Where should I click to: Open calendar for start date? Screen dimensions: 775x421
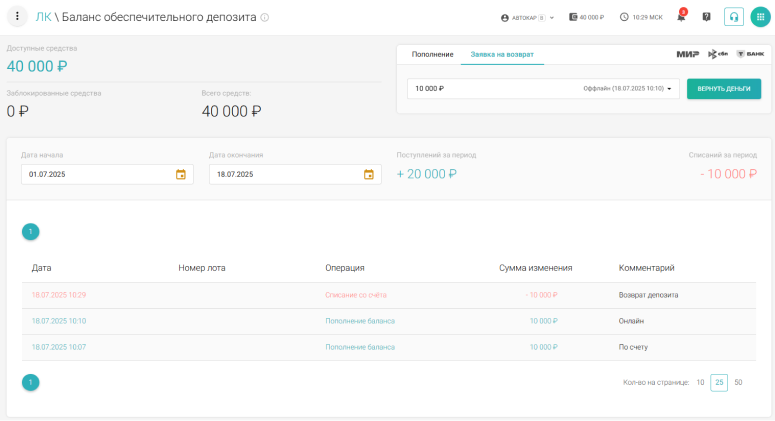(x=181, y=174)
